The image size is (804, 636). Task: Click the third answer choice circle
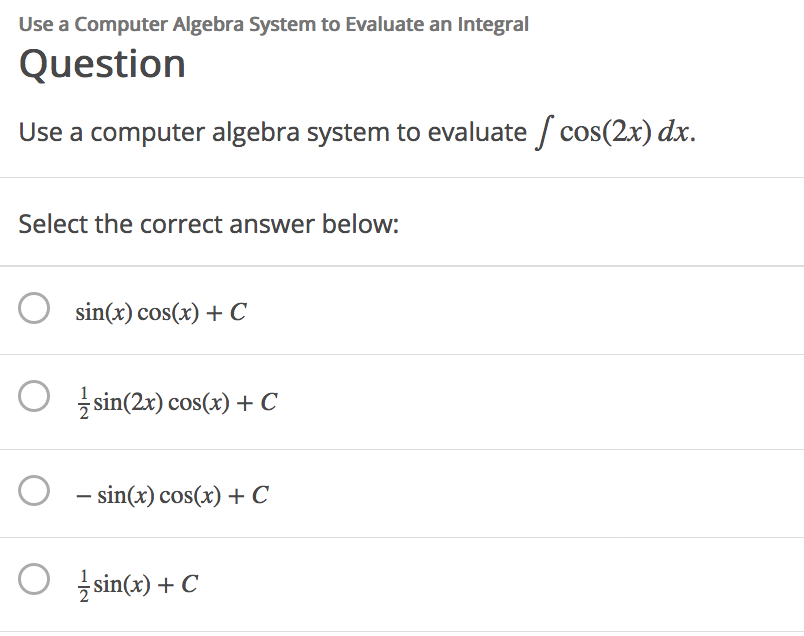click(33, 490)
